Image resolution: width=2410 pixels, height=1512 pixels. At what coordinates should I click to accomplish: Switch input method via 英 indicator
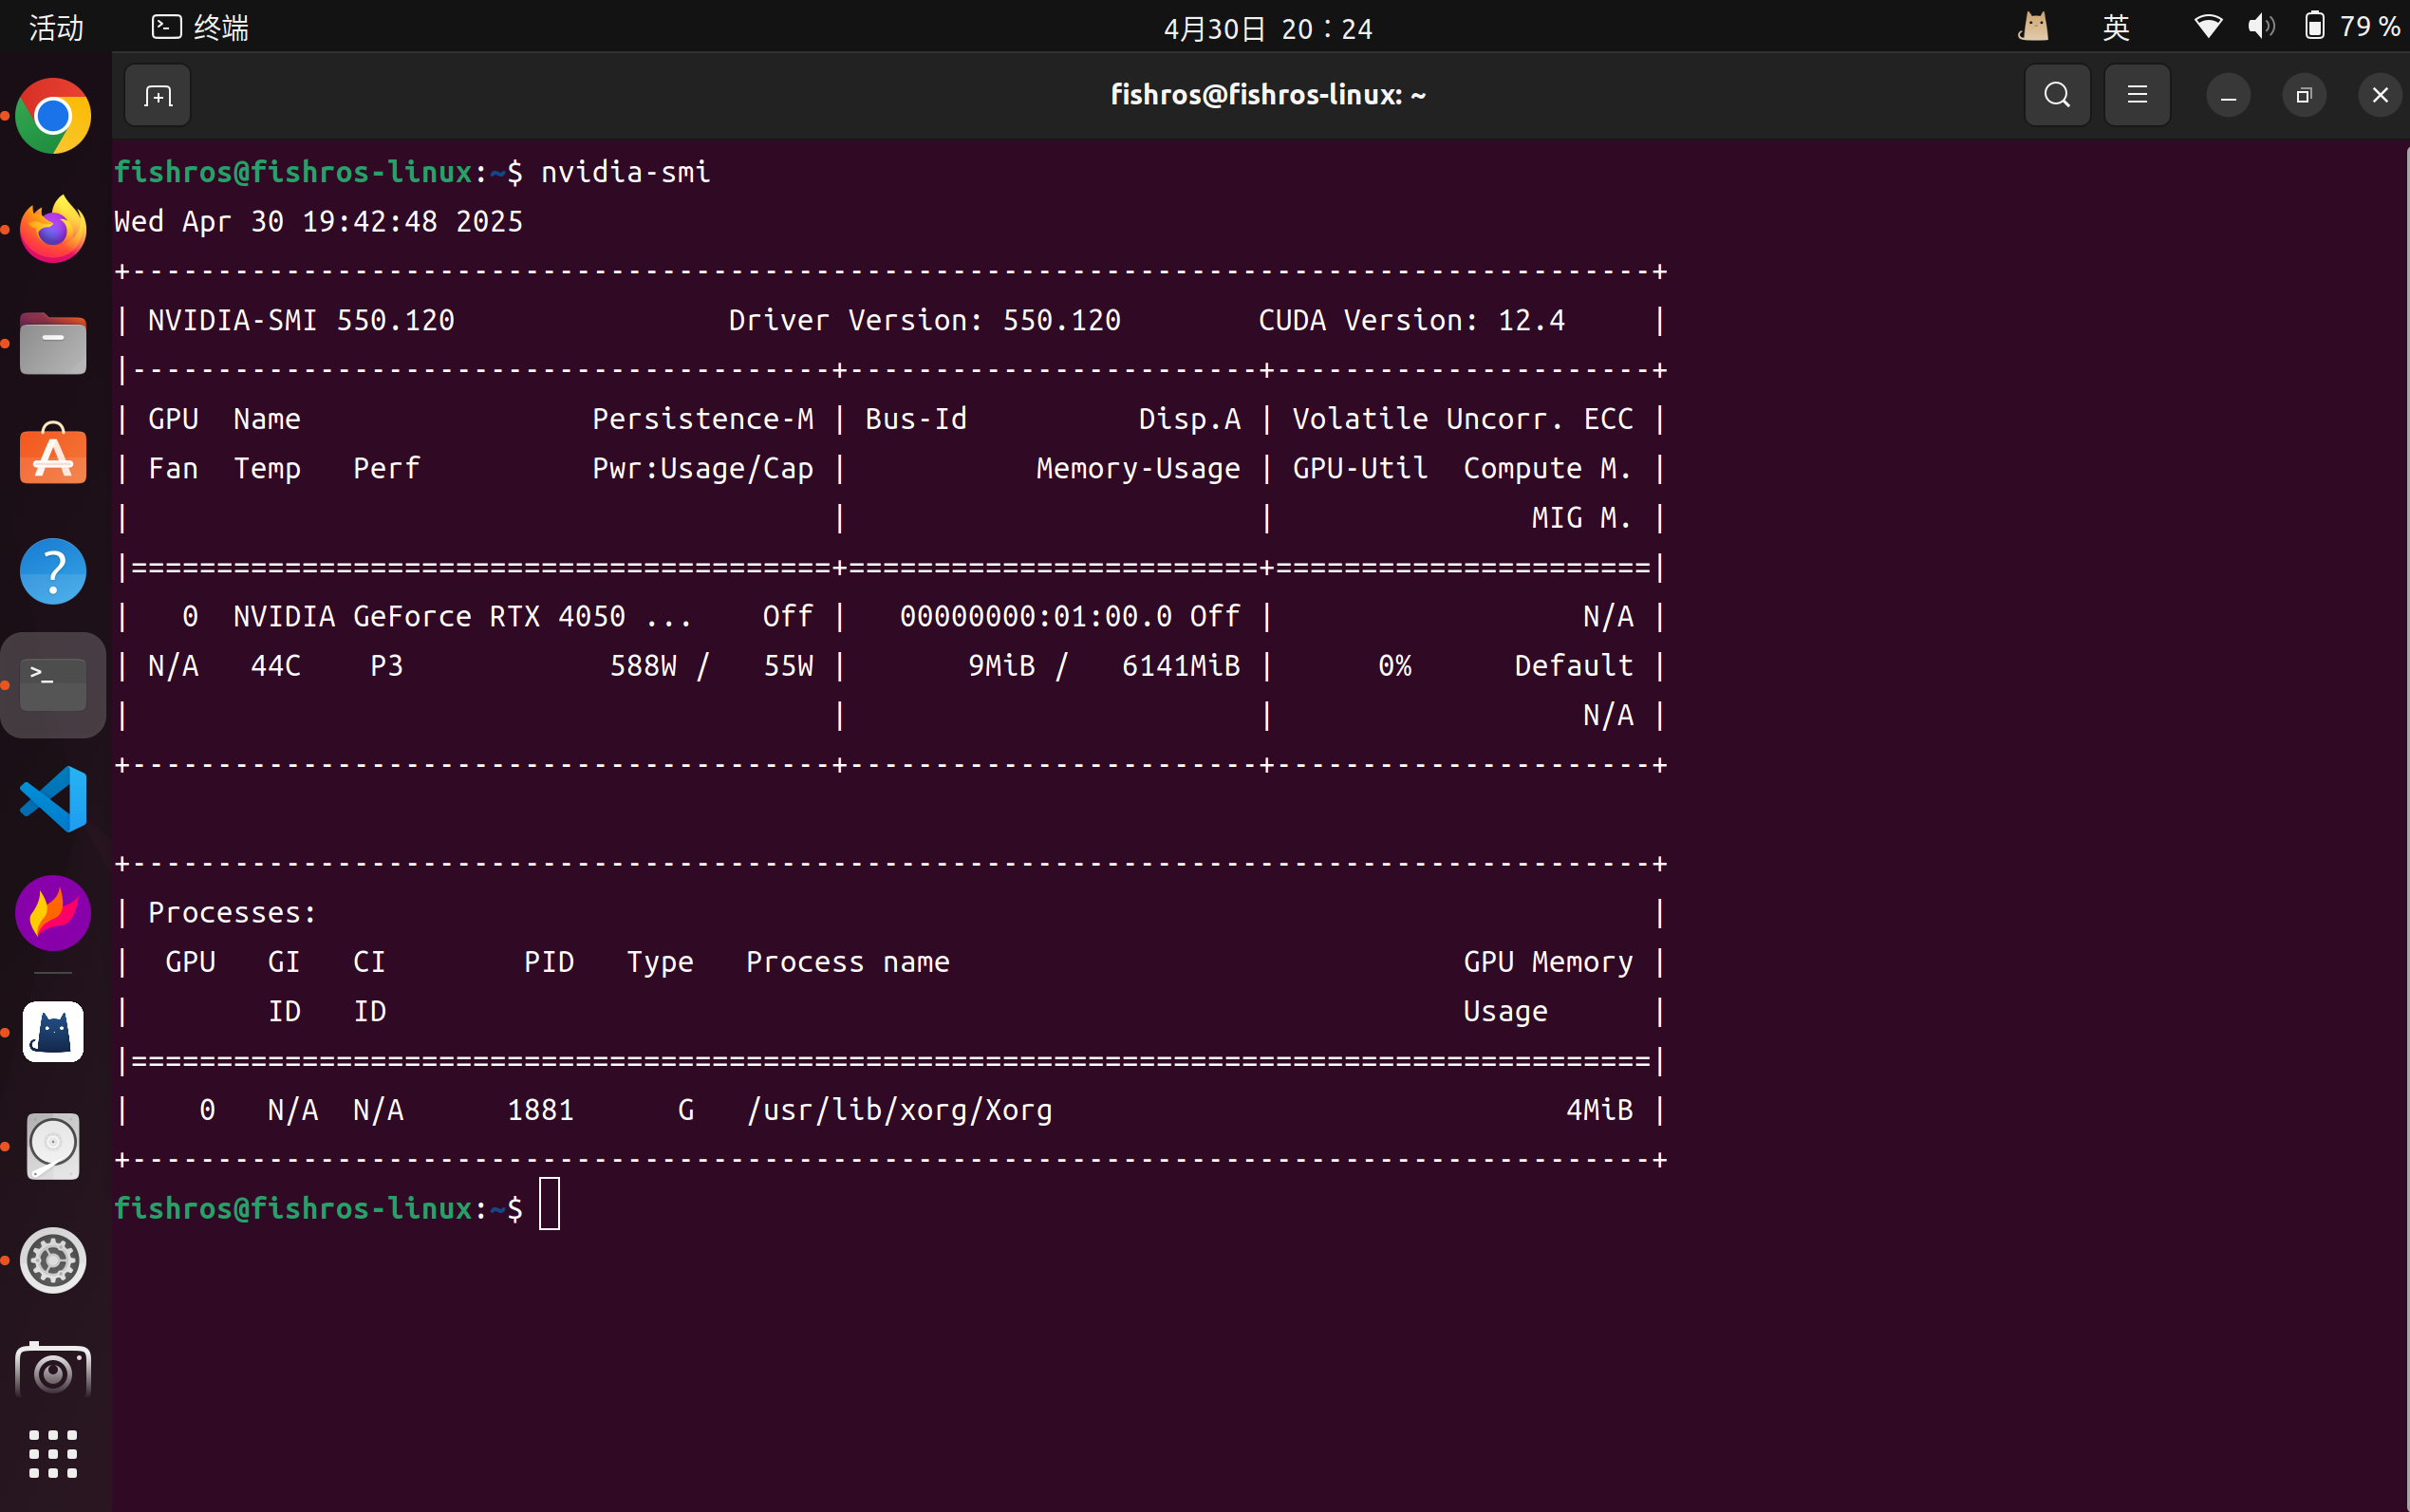2115,27
